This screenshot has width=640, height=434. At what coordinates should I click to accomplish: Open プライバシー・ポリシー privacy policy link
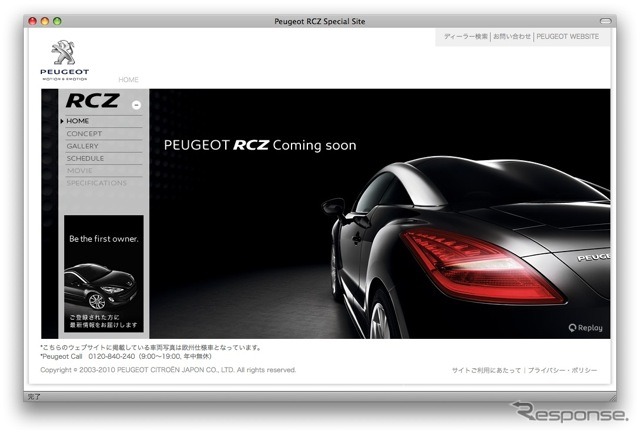click(562, 370)
